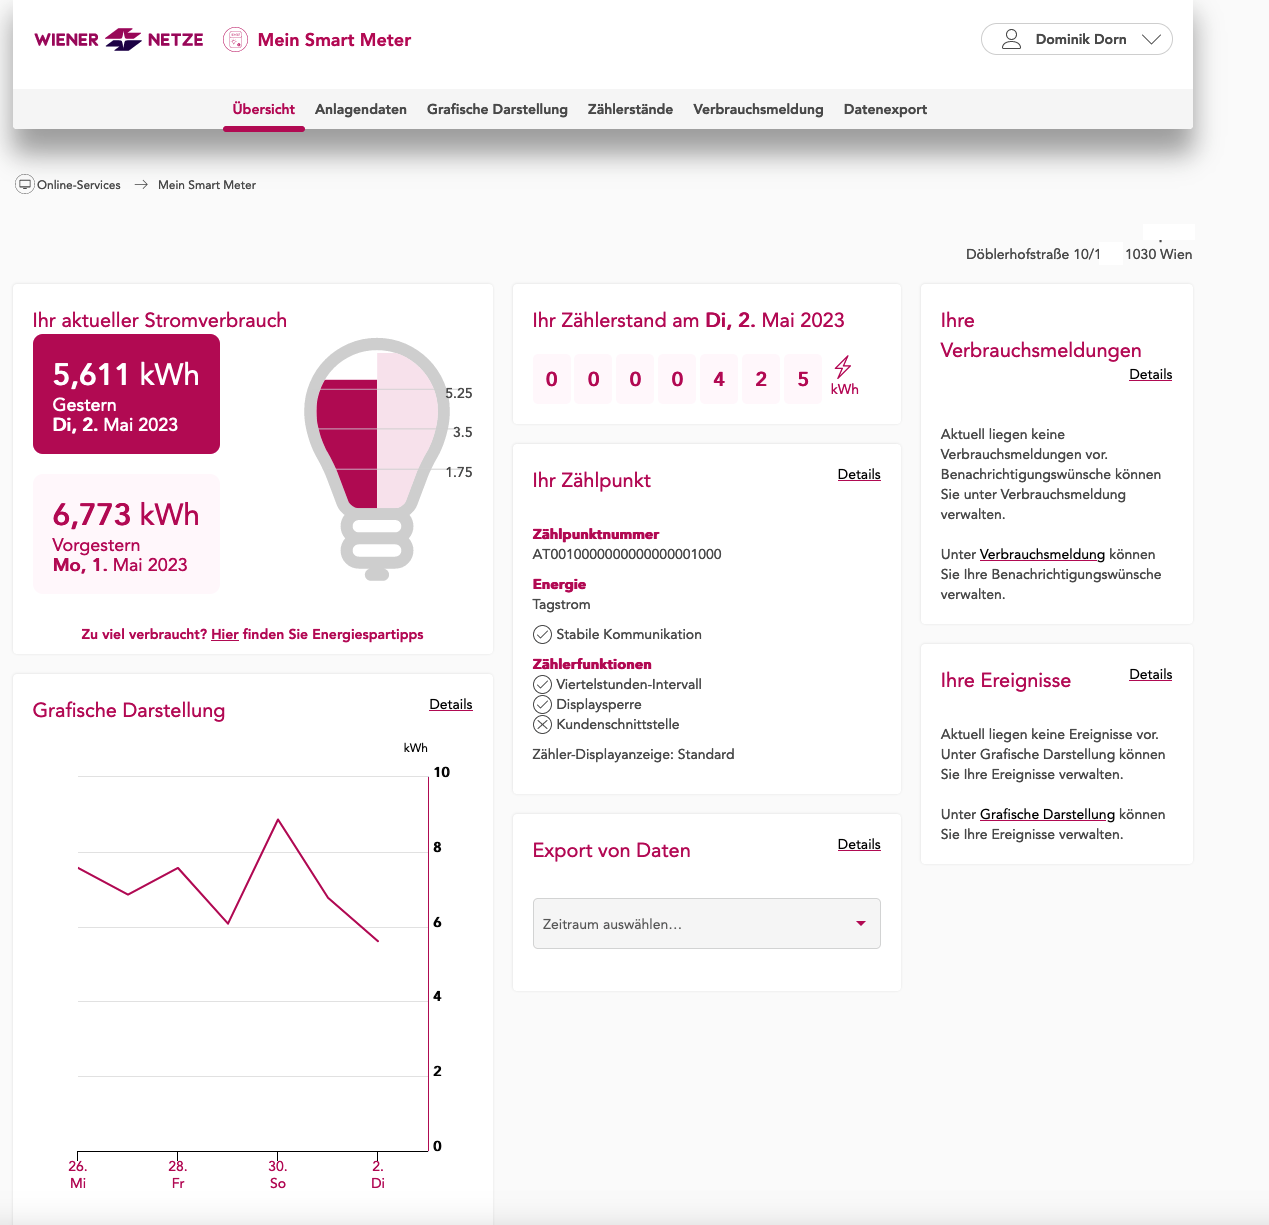Open the Zeitraum auswählen dropdown

pyautogui.click(x=706, y=923)
